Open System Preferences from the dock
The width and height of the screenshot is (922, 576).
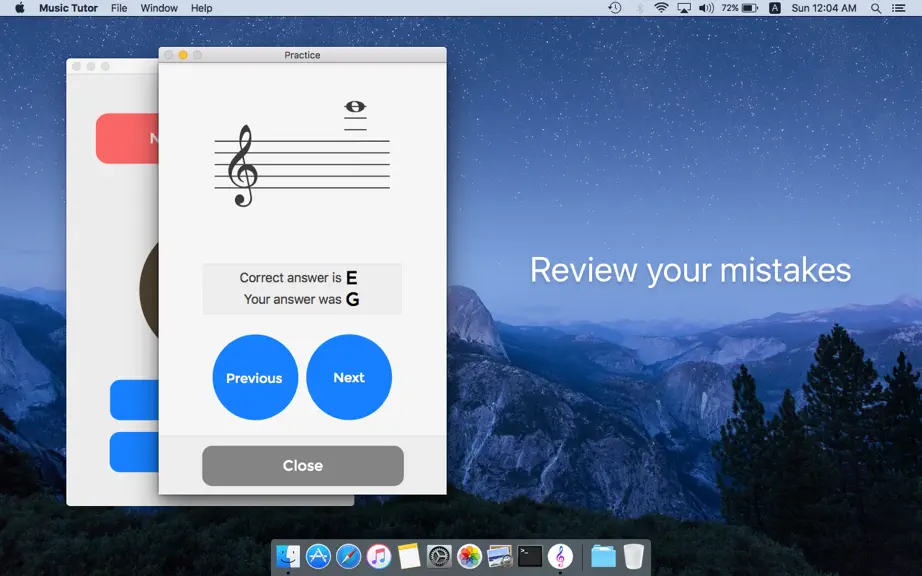439,556
